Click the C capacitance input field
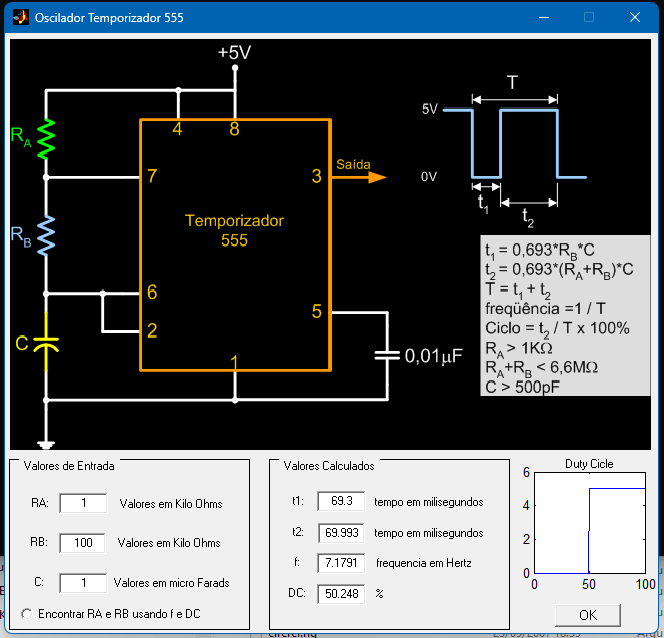 point(83,583)
